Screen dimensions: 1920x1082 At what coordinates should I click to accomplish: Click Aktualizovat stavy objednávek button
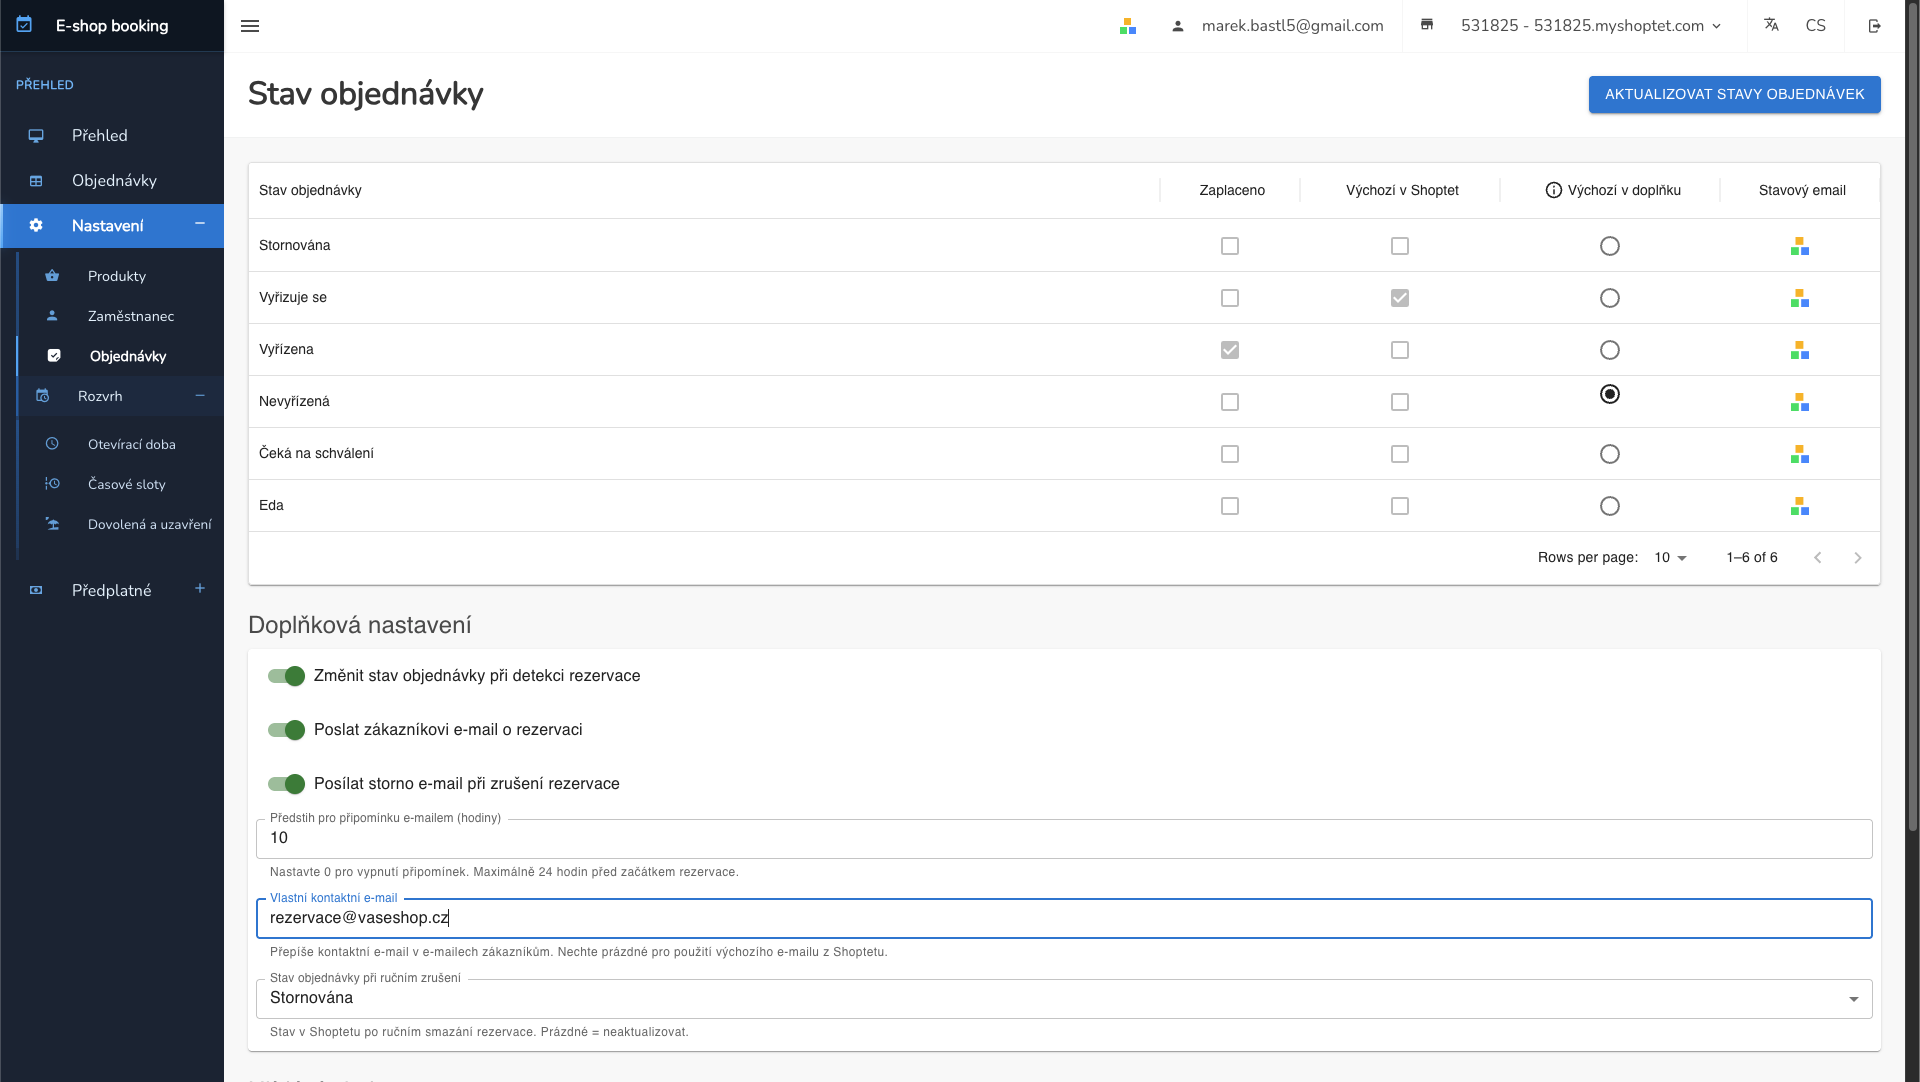(1734, 94)
